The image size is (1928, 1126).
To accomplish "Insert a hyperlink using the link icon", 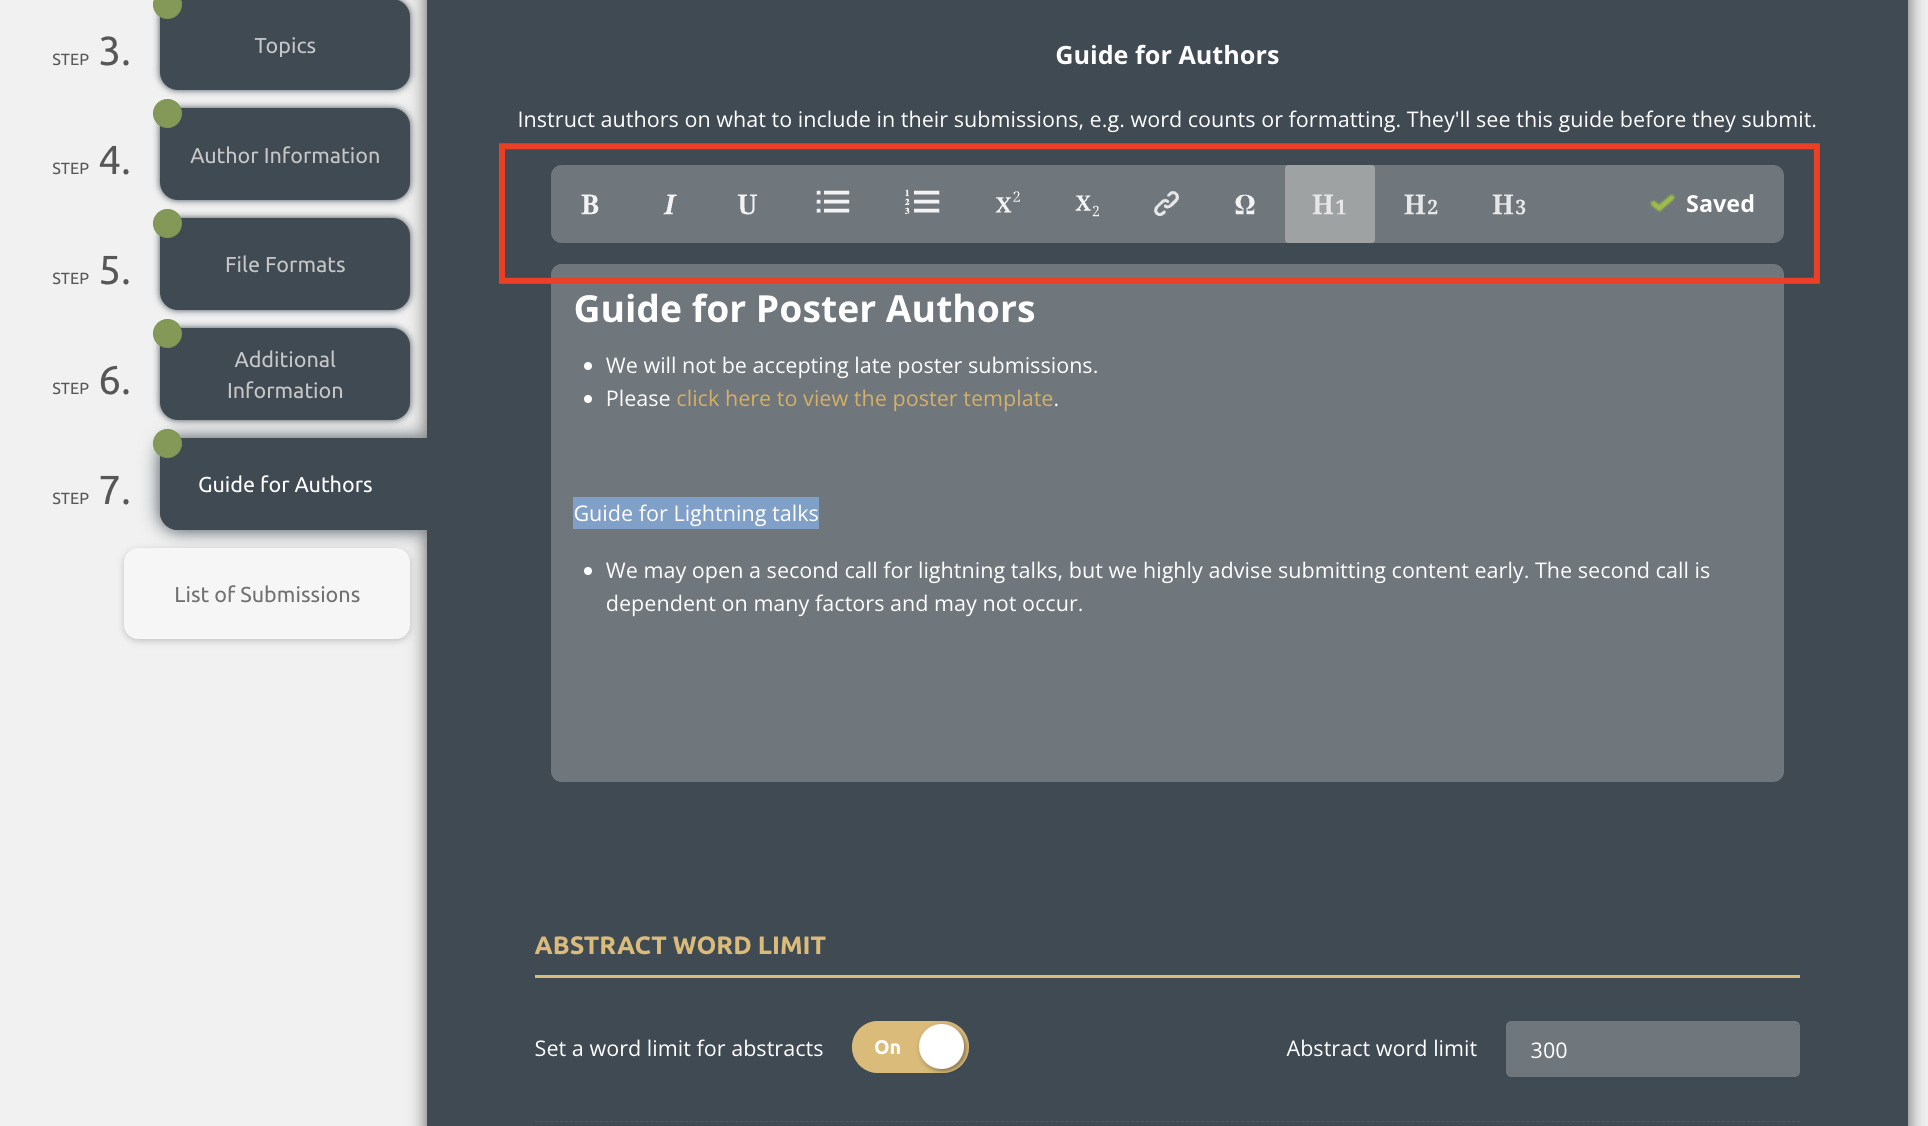I will tap(1165, 204).
